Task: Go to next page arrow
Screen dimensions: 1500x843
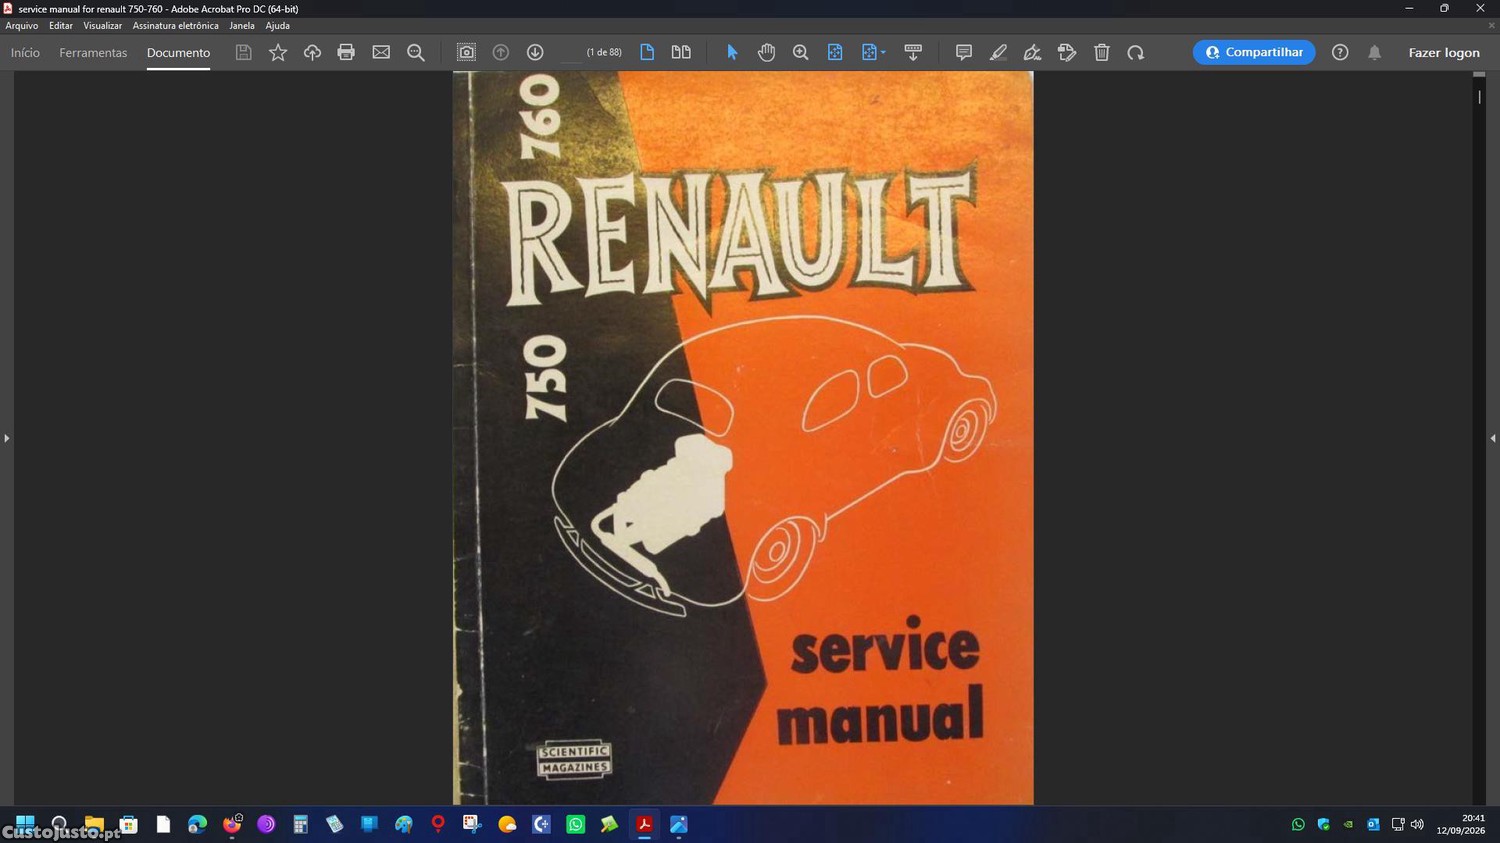Action: click(535, 52)
